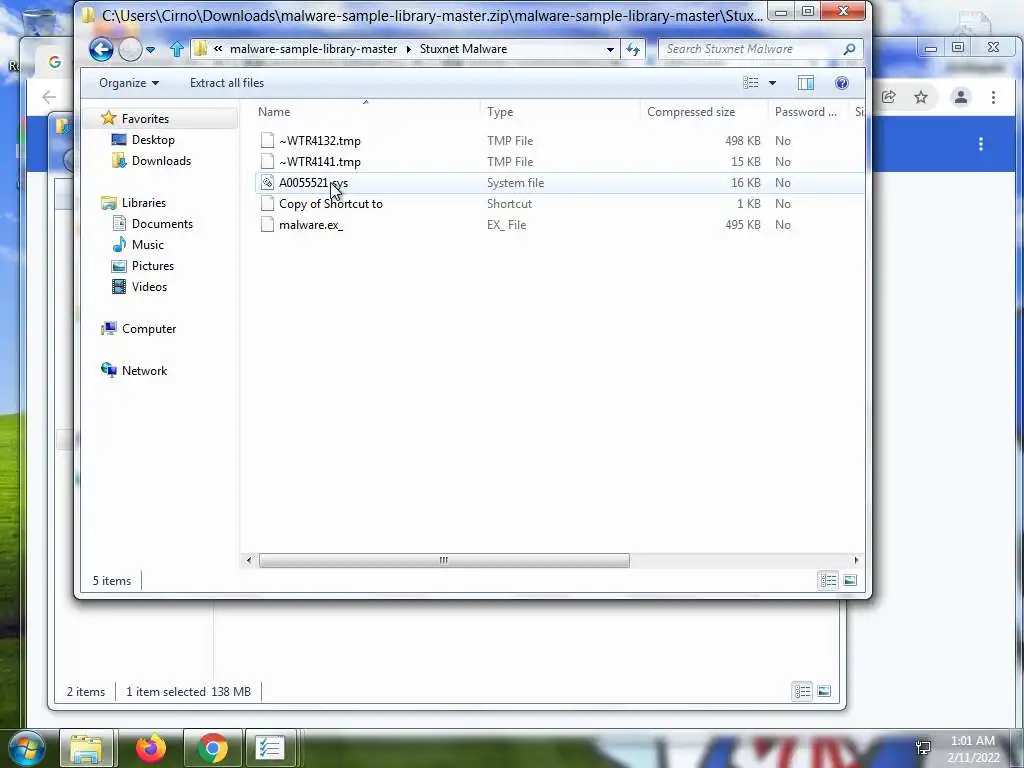The image size is (1024, 768).
Task: Go back using the Explorer back arrow
Action: (x=101, y=49)
